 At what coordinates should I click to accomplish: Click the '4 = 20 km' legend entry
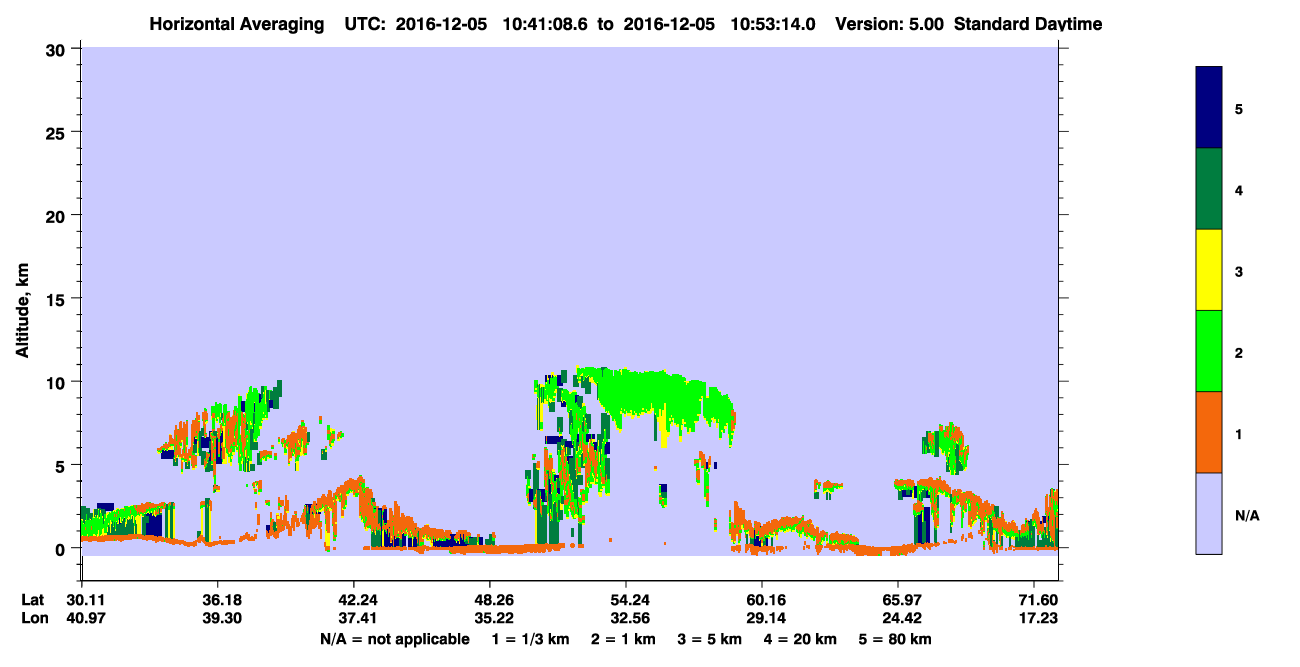tap(798, 639)
